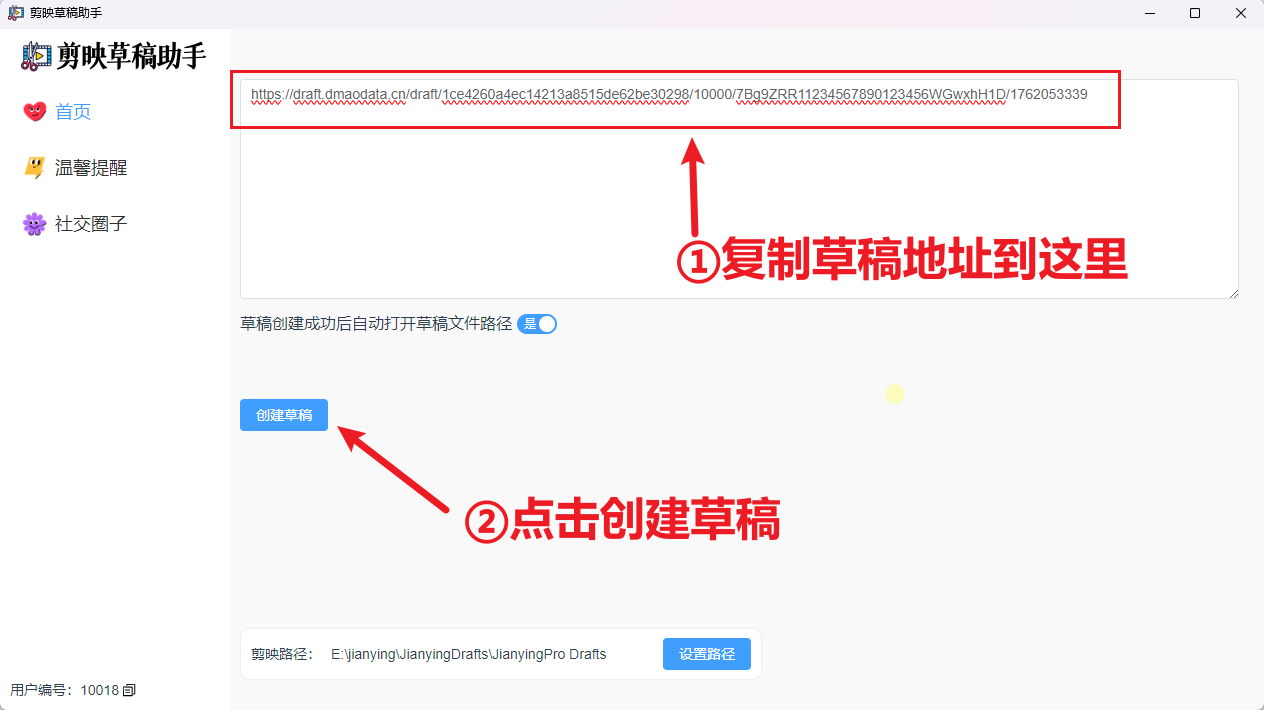Click the flower icon beside 社交圈子
This screenshot has width=1264, height=710.
pos(33,223)
